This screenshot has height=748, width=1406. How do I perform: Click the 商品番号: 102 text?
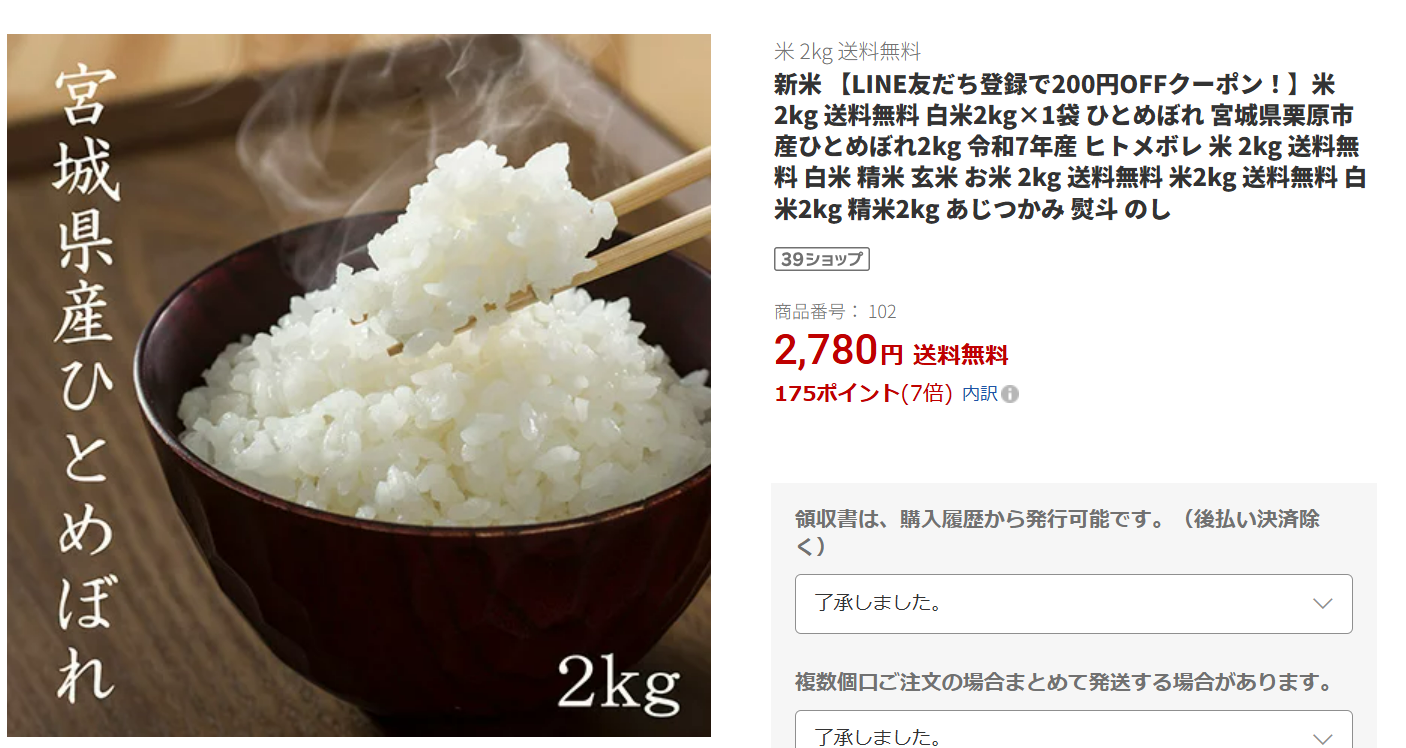(835, 312)
